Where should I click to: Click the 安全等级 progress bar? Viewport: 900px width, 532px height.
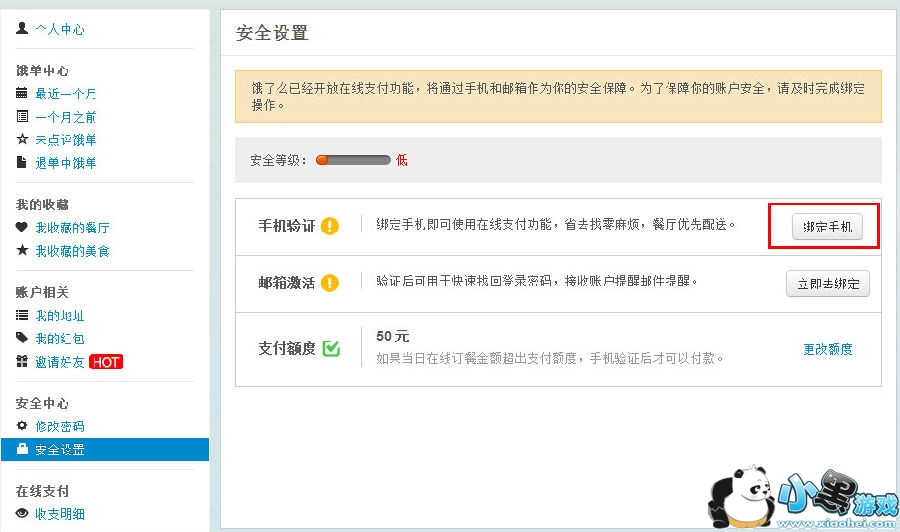353,160
